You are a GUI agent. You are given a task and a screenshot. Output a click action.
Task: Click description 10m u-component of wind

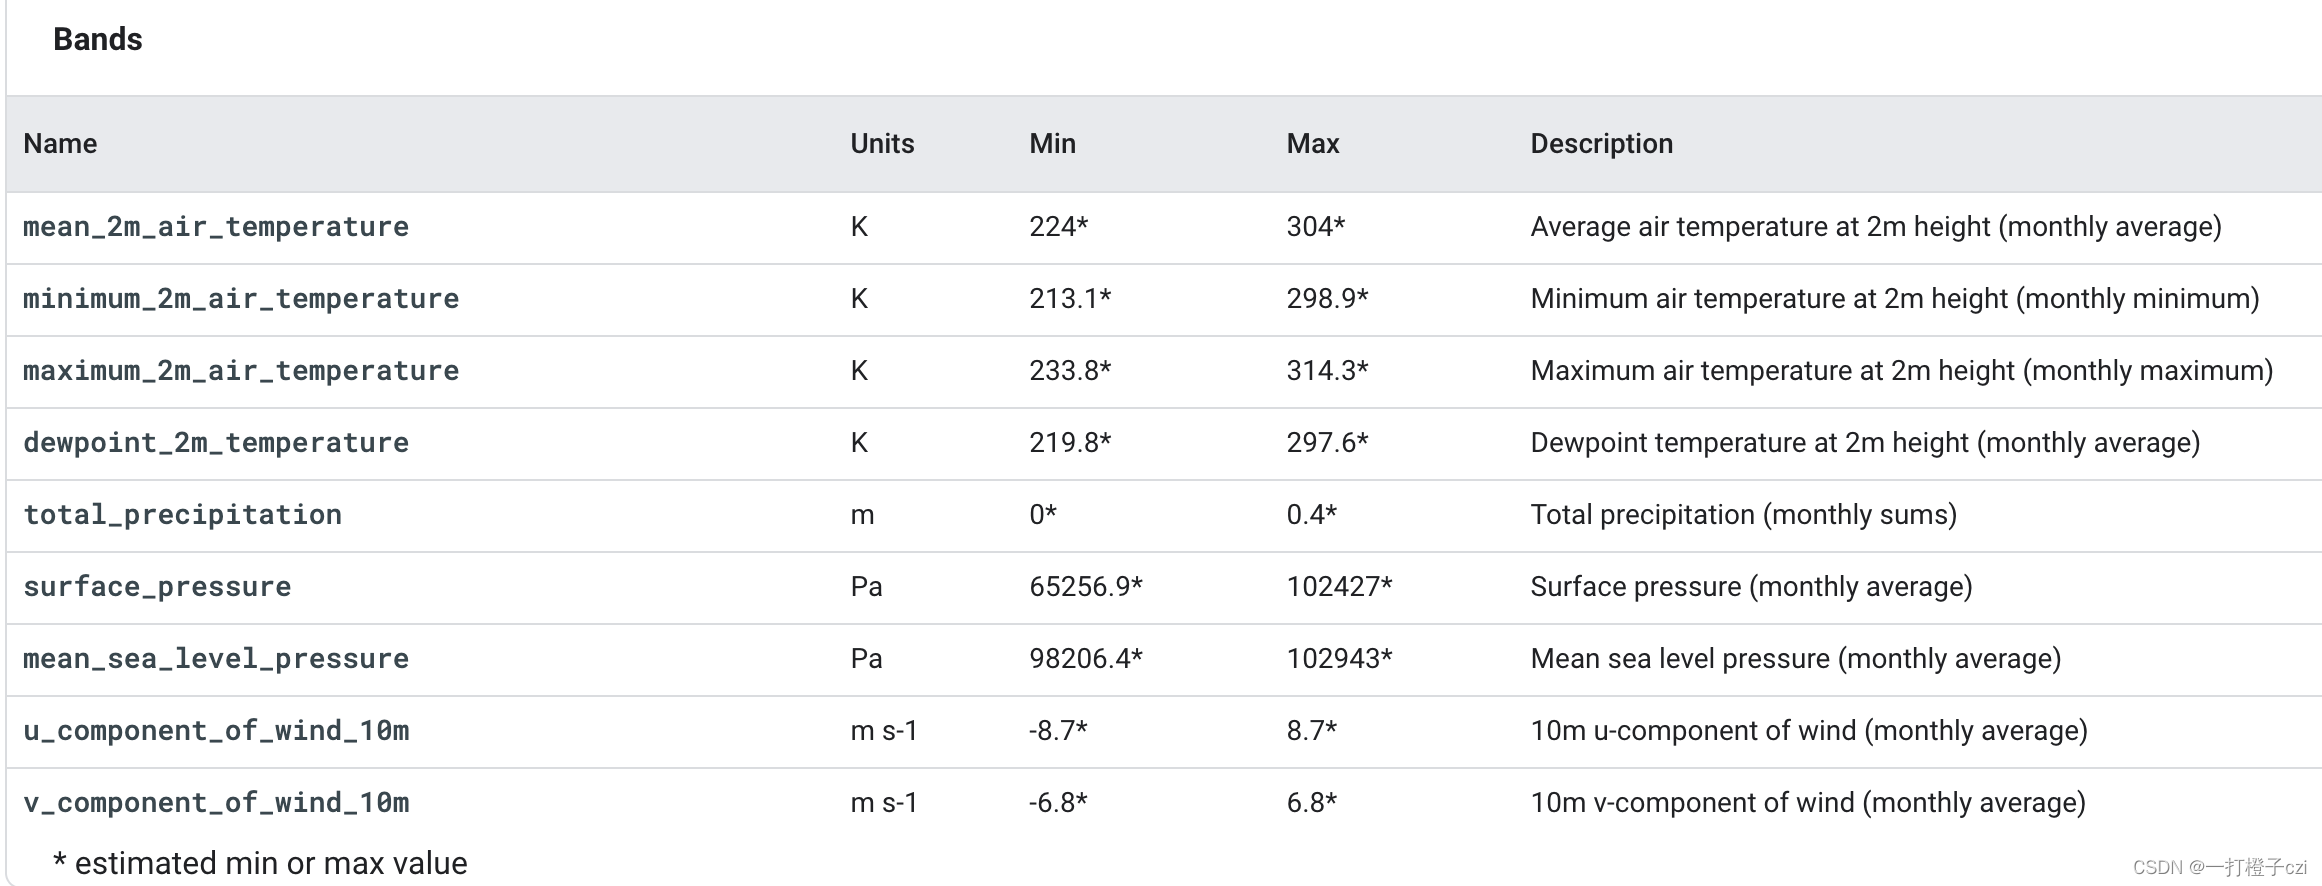click(x=1809, y=731)
